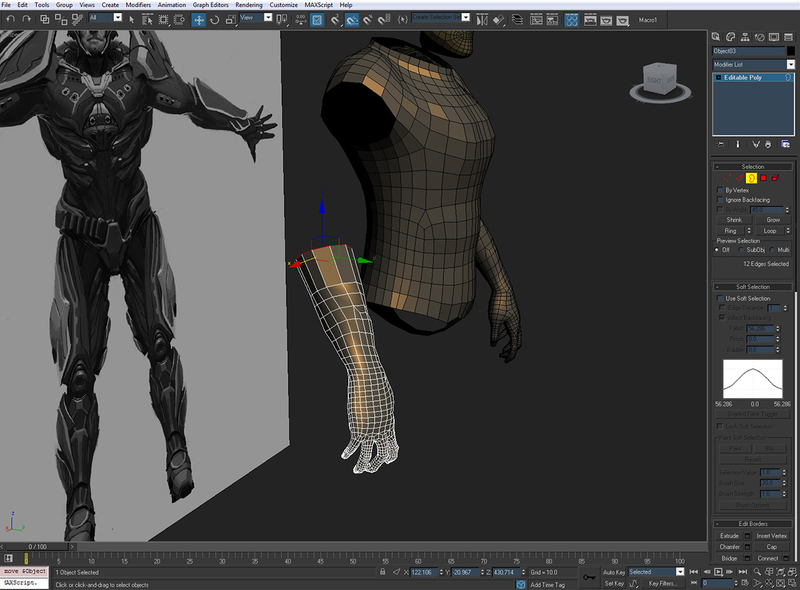
Task: Choose the Rectangular Selection Region tool
Action: click(x=163, y=20)
